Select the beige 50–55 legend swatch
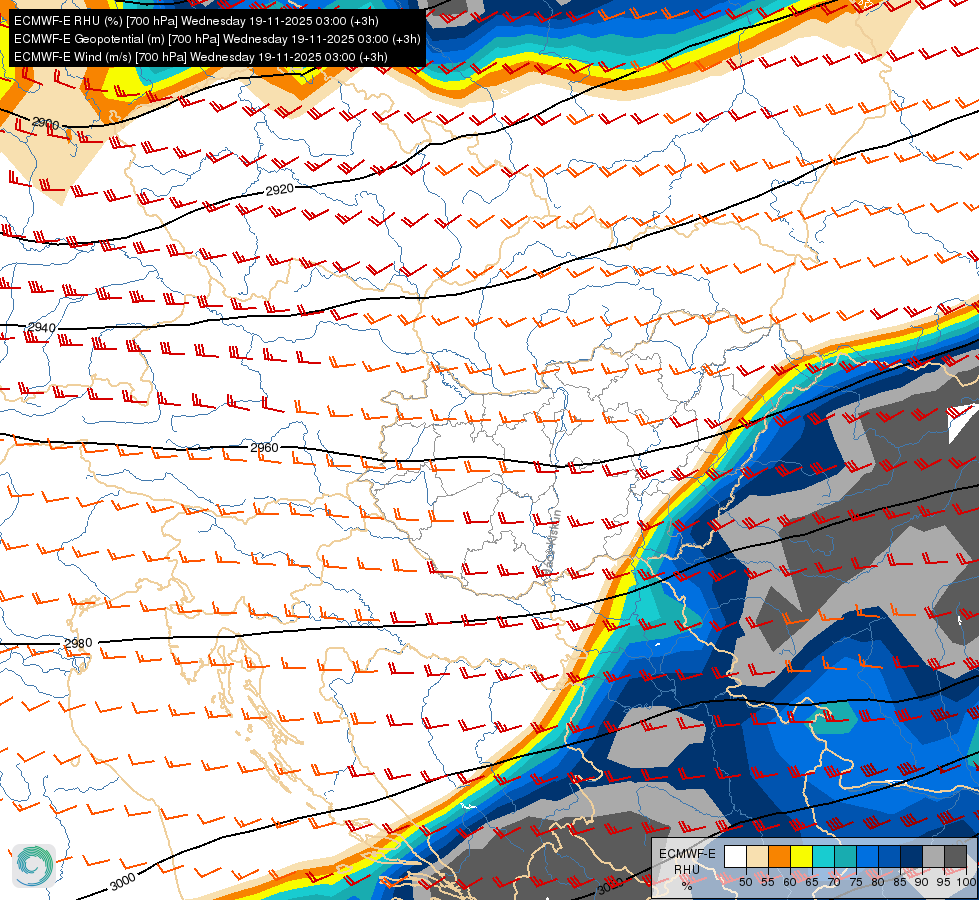The image size is (979, 900). [757, 856]
